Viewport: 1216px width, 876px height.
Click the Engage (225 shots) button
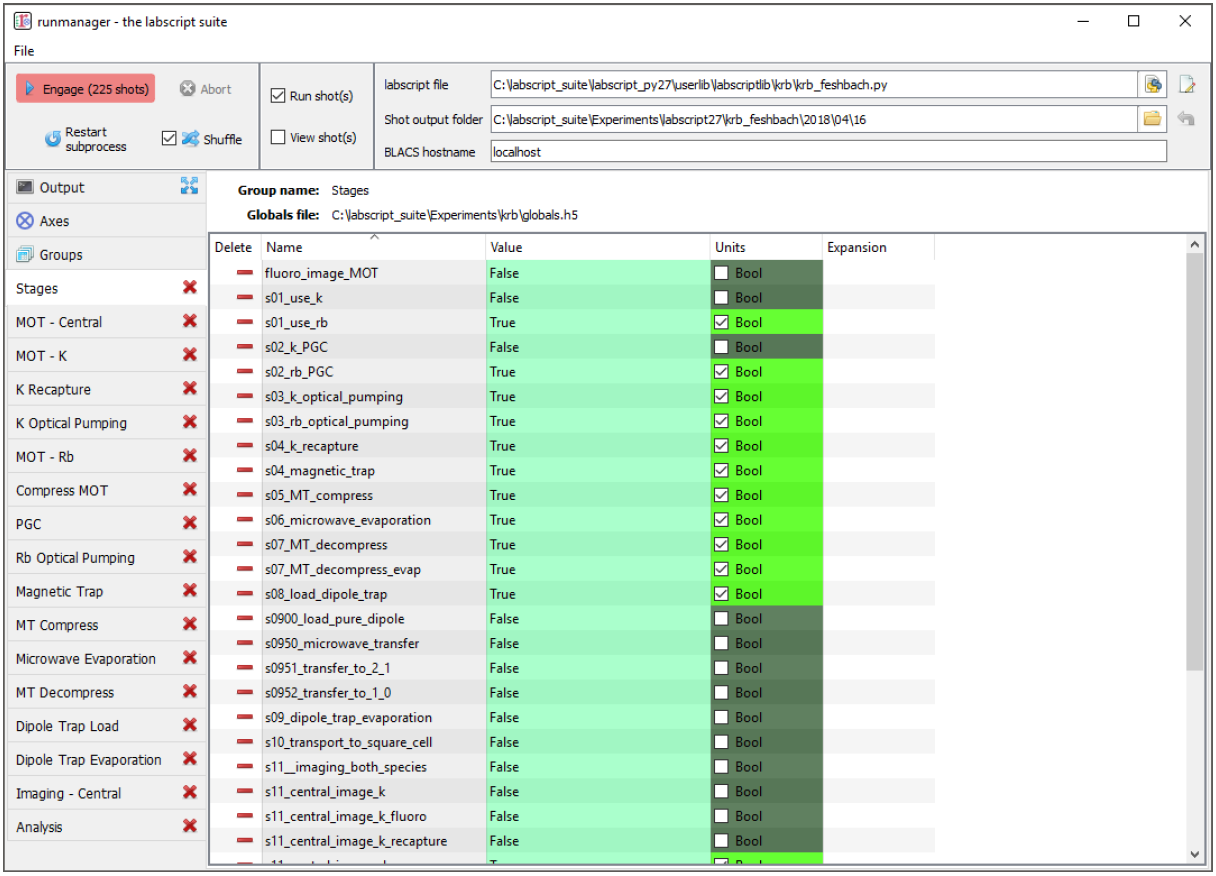coord(86,89)
